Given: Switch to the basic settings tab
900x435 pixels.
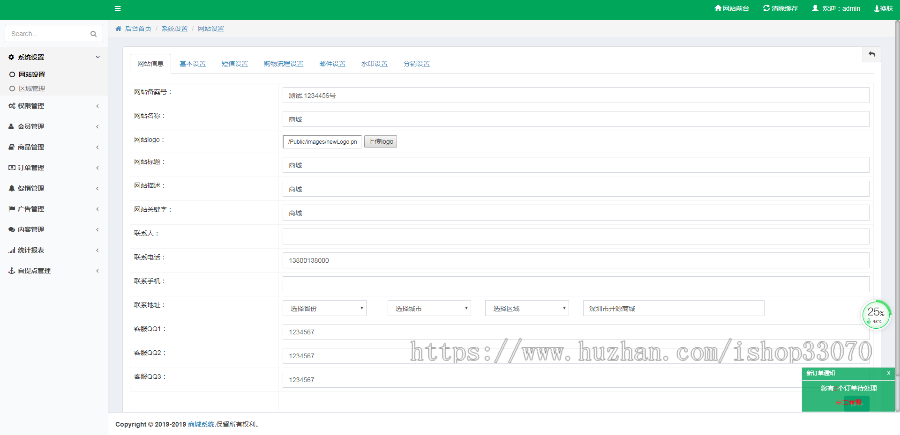Looking at the screenshot, I should coord(192,64).
